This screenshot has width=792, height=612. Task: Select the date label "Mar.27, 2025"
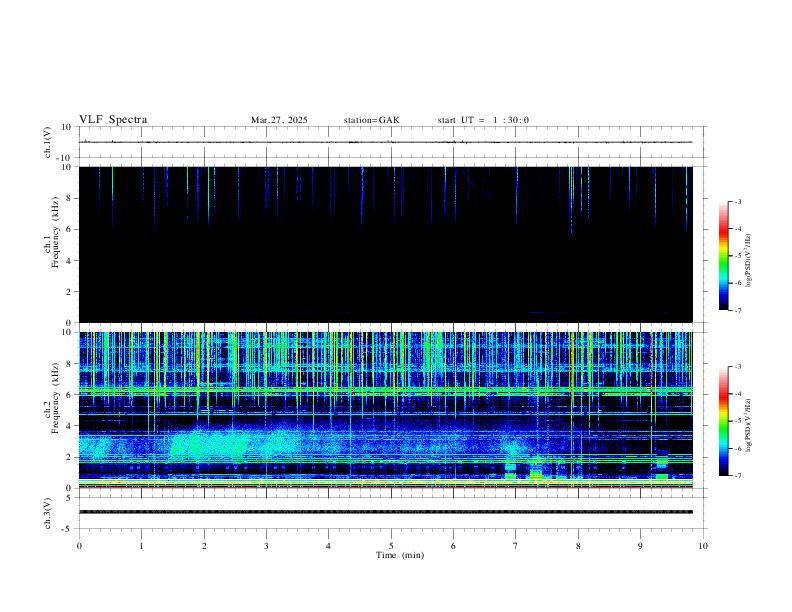click(x=279, y=120)
